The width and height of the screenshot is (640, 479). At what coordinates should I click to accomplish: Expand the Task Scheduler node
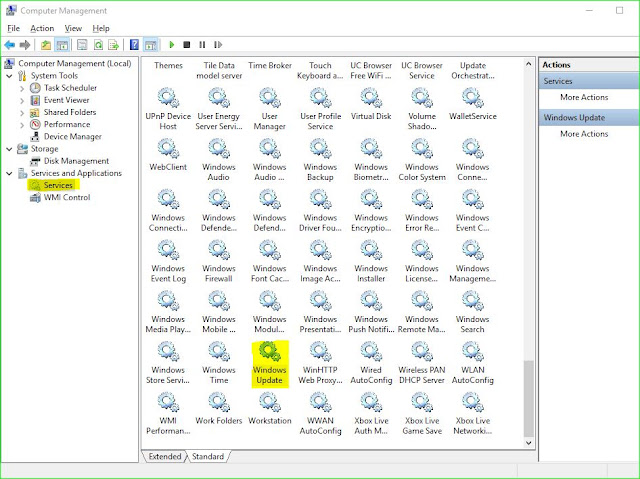pyautogui.click(x=22, y=88)
